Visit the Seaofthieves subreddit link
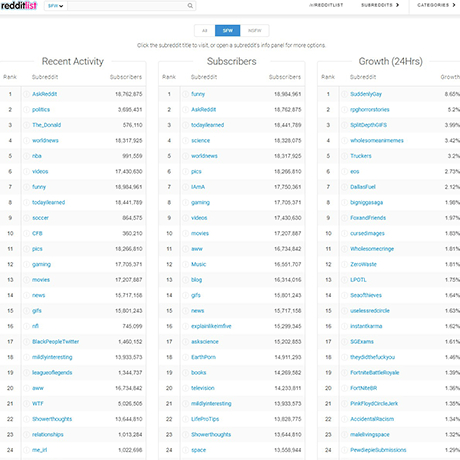 (x=366, y=295)
